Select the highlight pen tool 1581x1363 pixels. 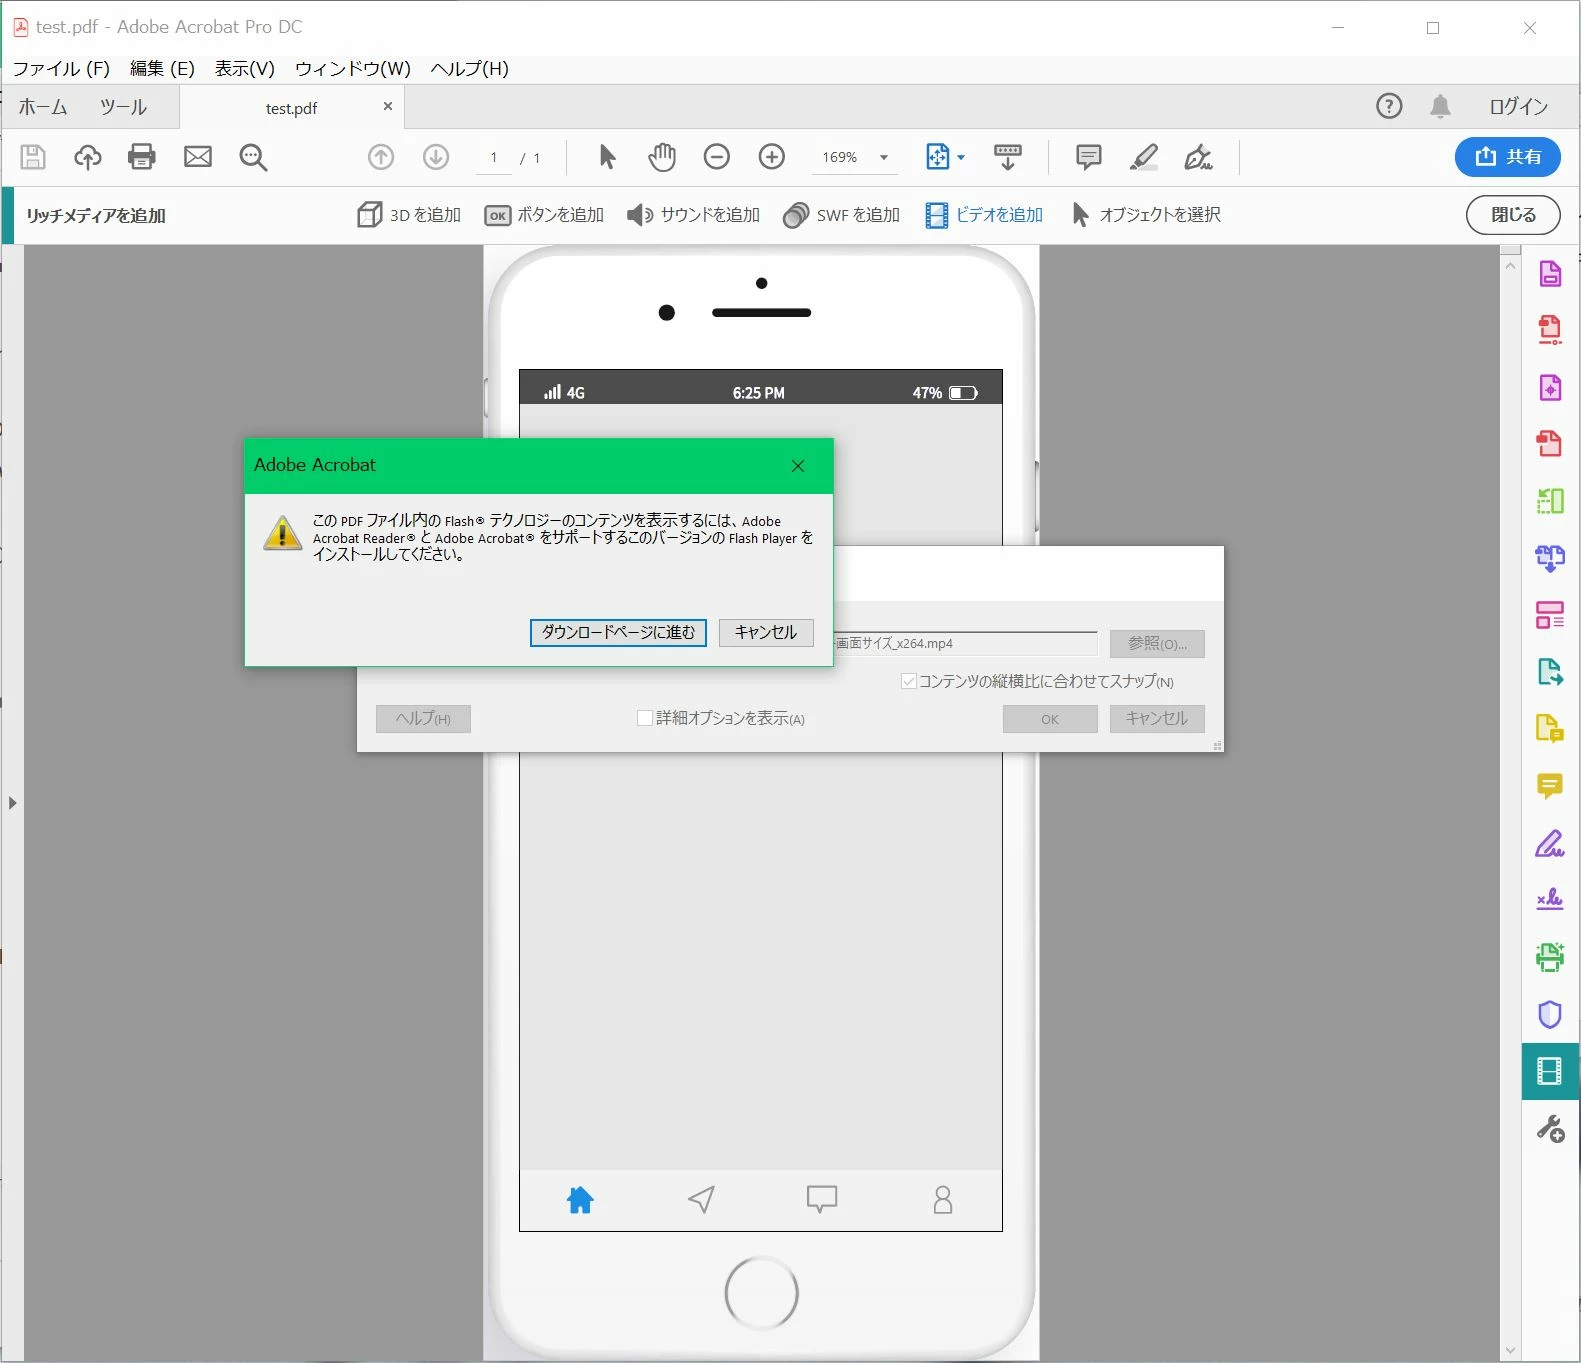coord(1144,157)
